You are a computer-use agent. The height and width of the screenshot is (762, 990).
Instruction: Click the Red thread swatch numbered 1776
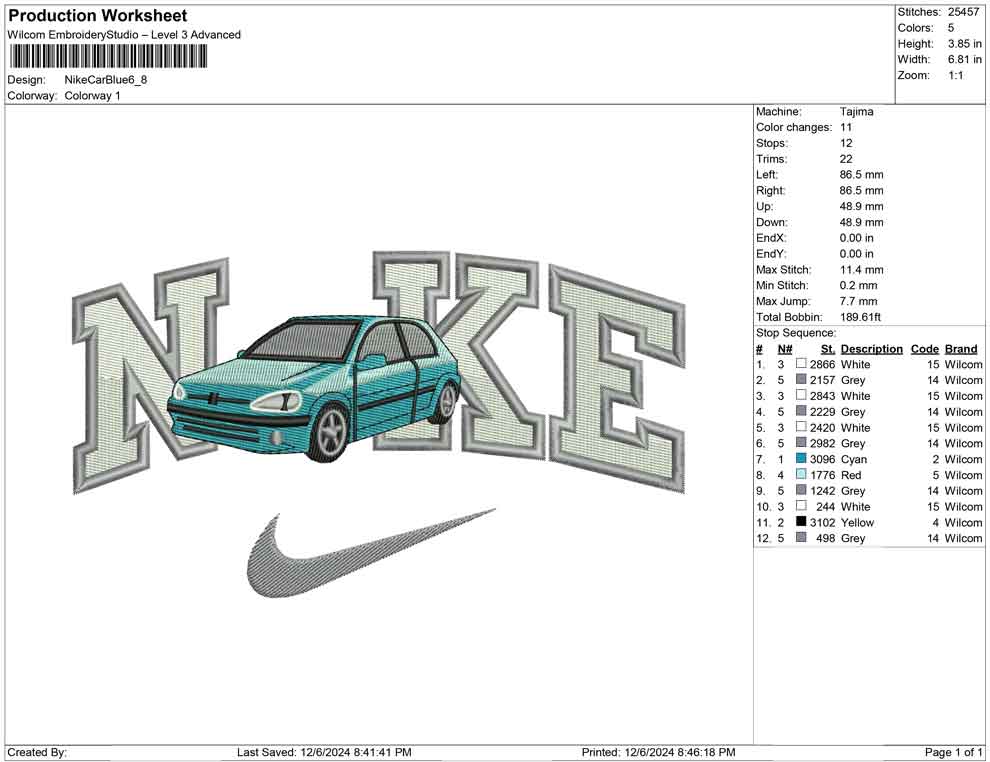tap(800, 475)
